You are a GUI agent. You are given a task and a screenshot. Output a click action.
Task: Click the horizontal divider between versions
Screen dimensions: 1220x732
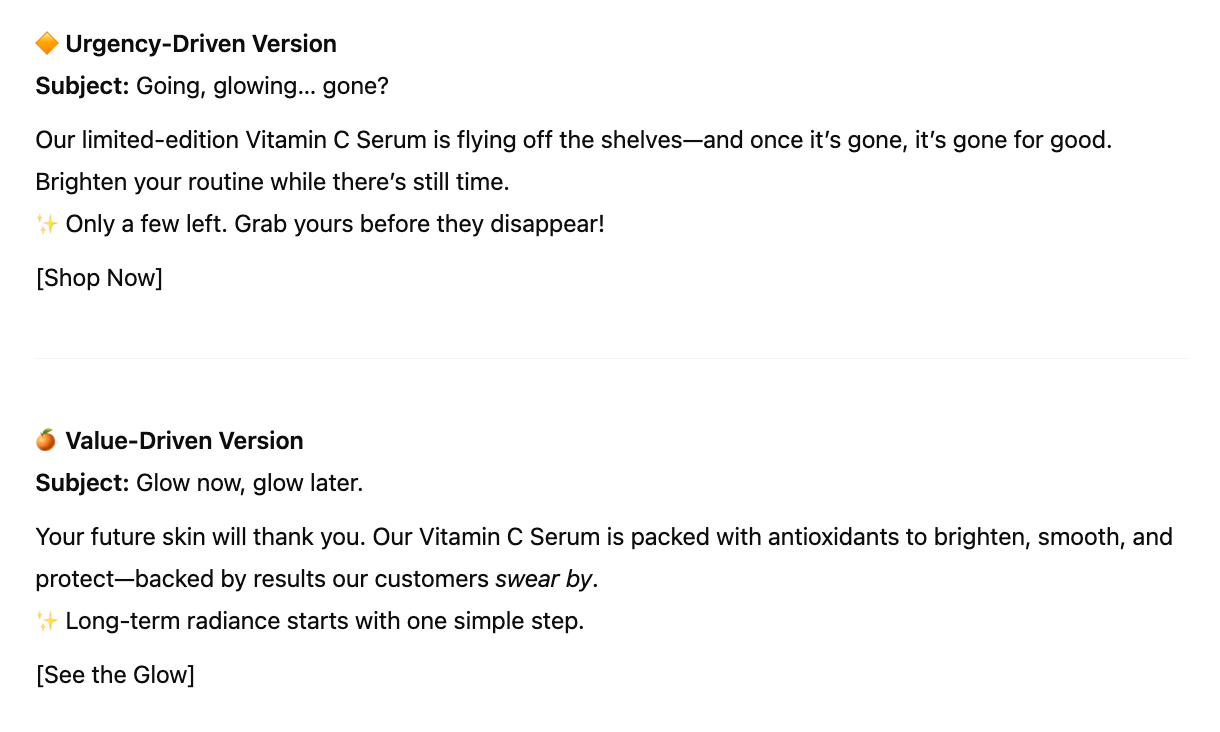[611, 358]
